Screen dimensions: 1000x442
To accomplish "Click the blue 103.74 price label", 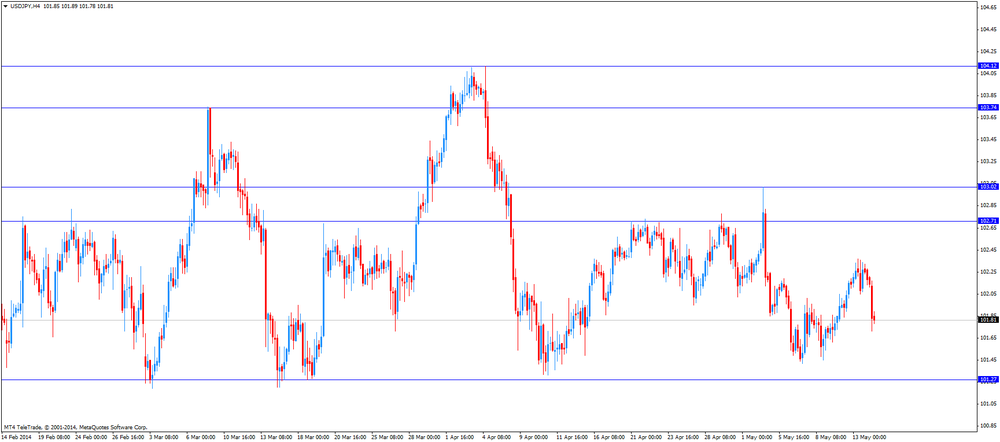I will [988, 108].
